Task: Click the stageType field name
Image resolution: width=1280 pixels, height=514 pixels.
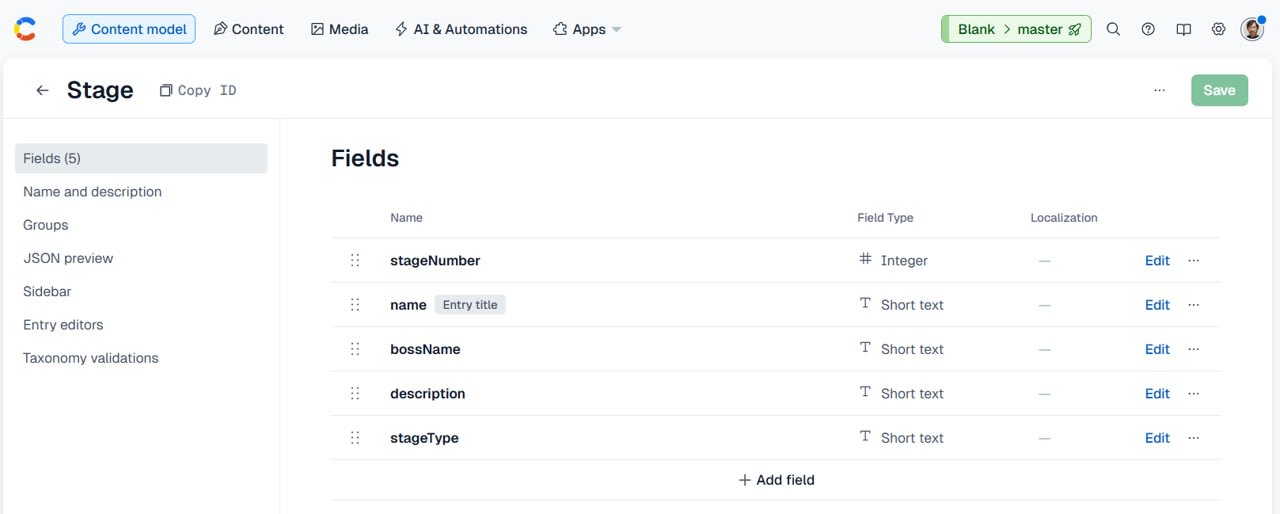Action: (424, 438)
